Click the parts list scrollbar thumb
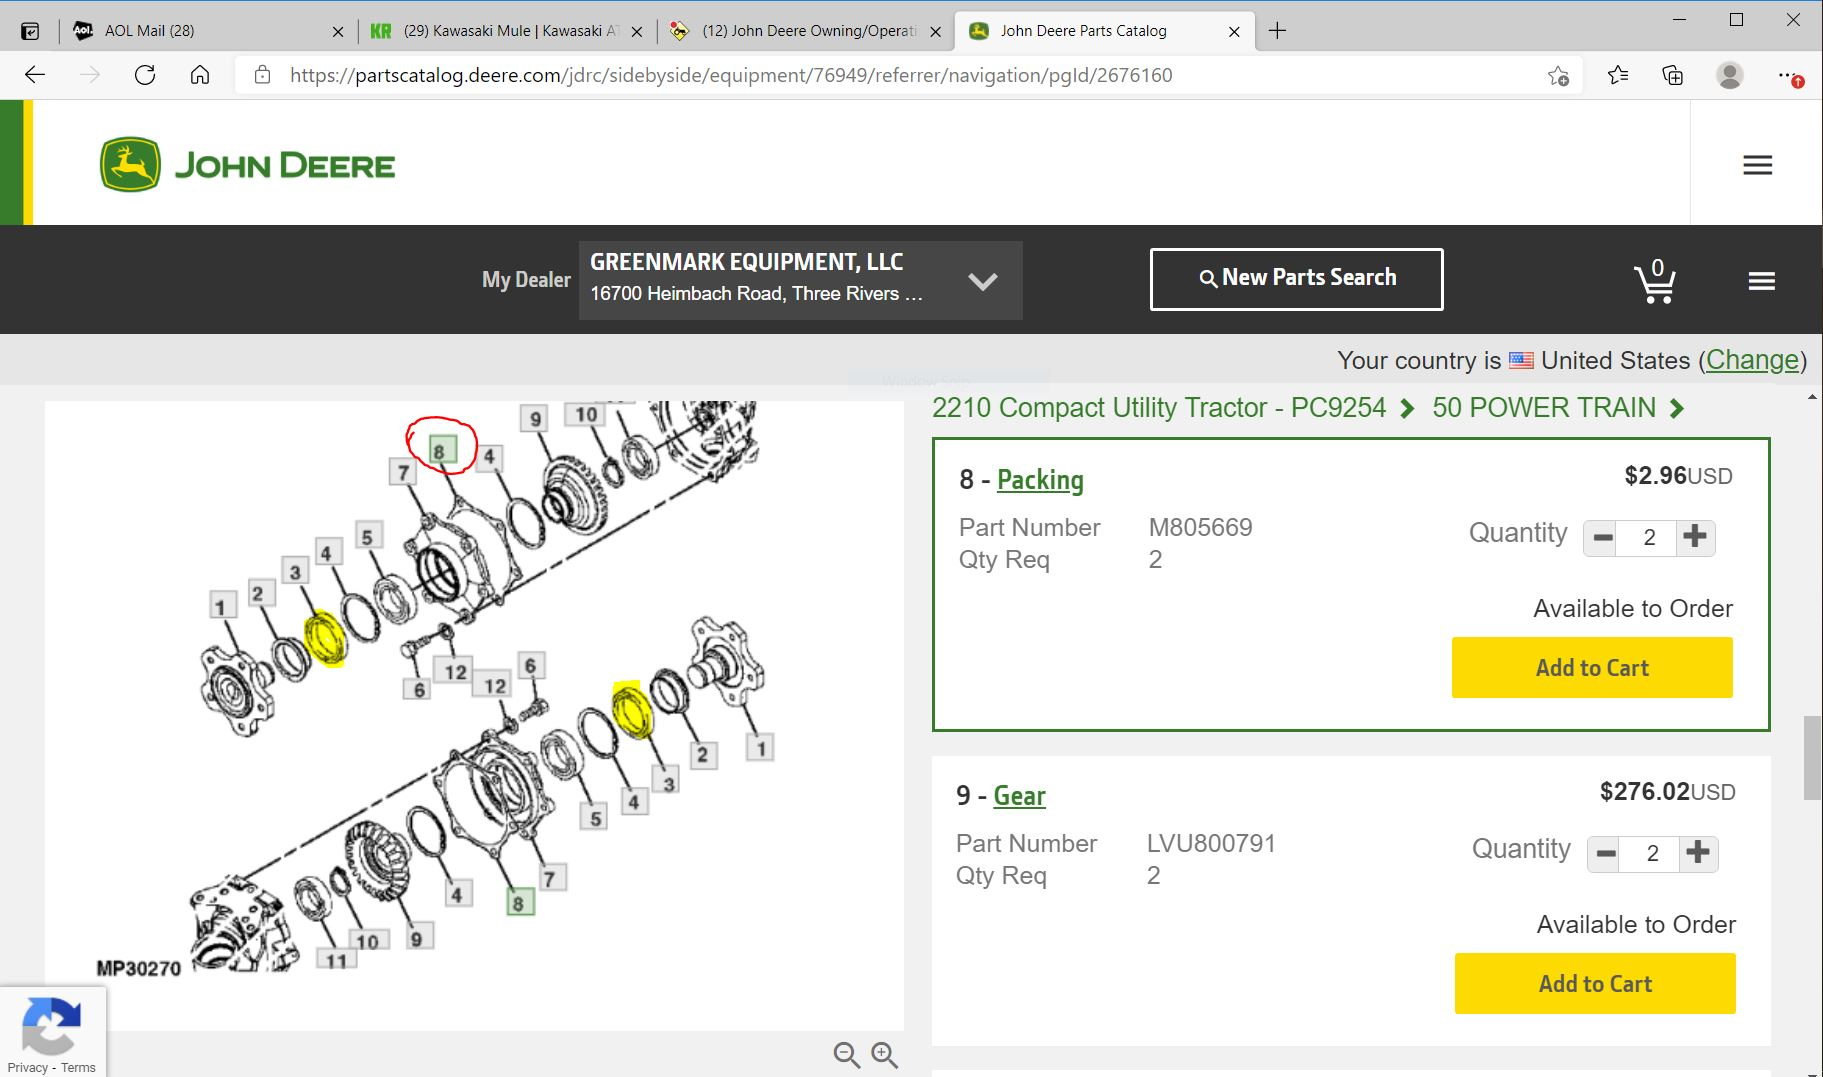This screenshot has height=1077, width=1823. pos(1812,757)
